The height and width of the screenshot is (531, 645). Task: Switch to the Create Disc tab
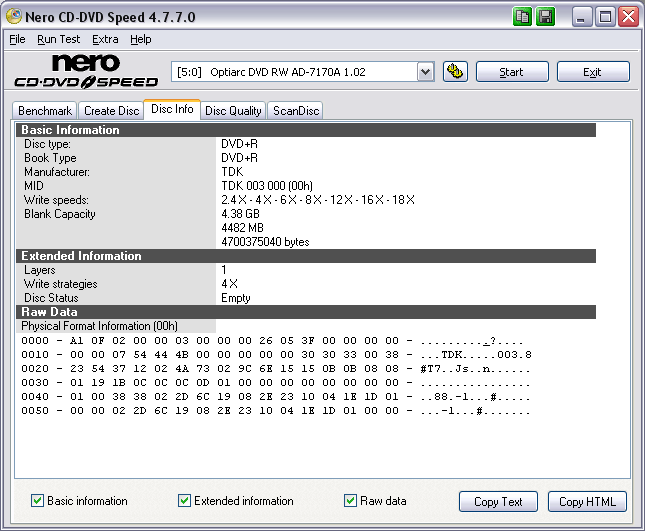[111, 111]
